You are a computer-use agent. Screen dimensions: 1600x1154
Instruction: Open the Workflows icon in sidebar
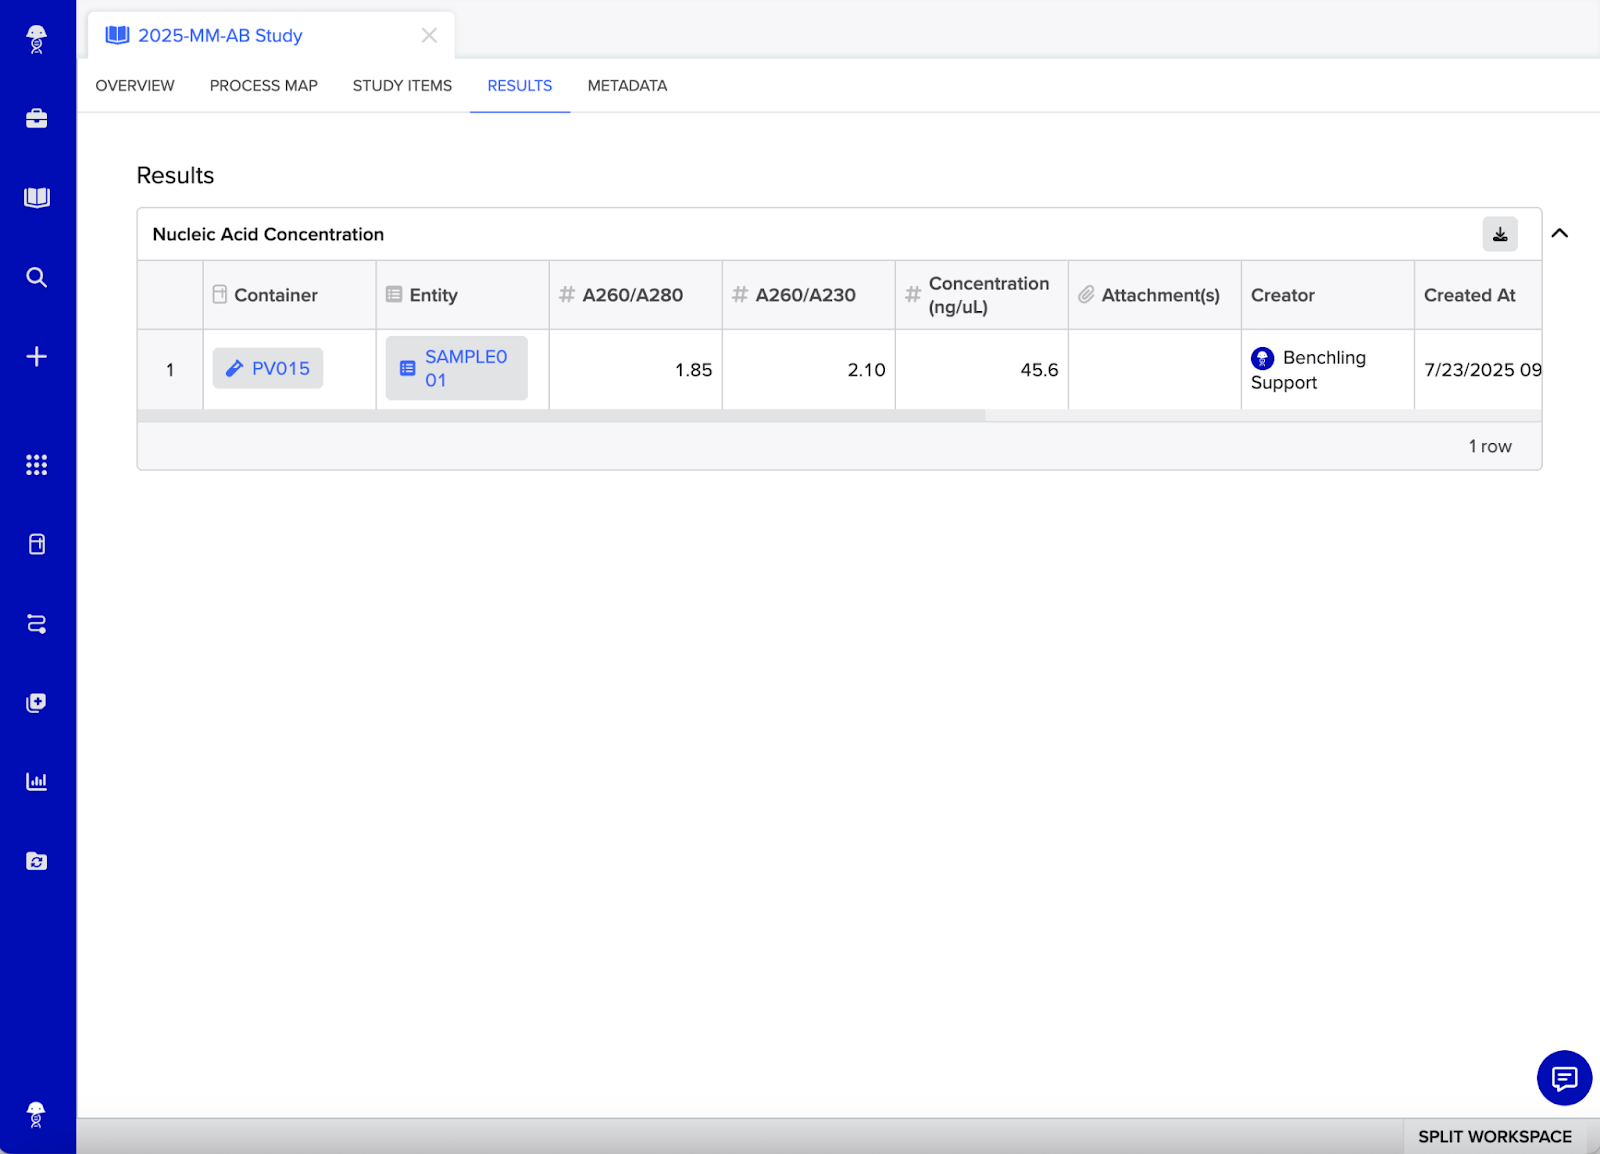point(37,624)
